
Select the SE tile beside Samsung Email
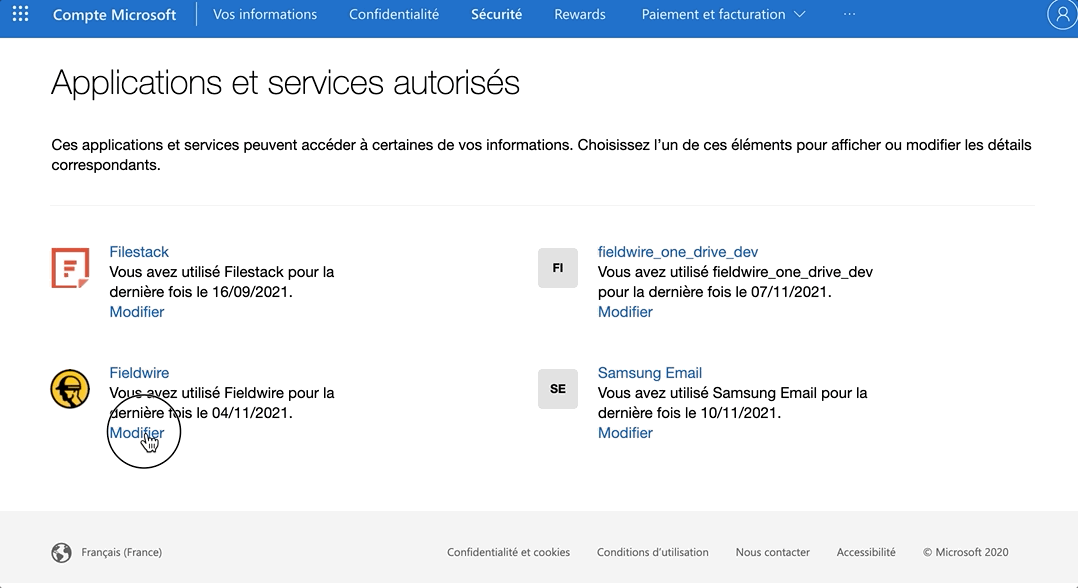pyautogui.click(x=558, y=389)
